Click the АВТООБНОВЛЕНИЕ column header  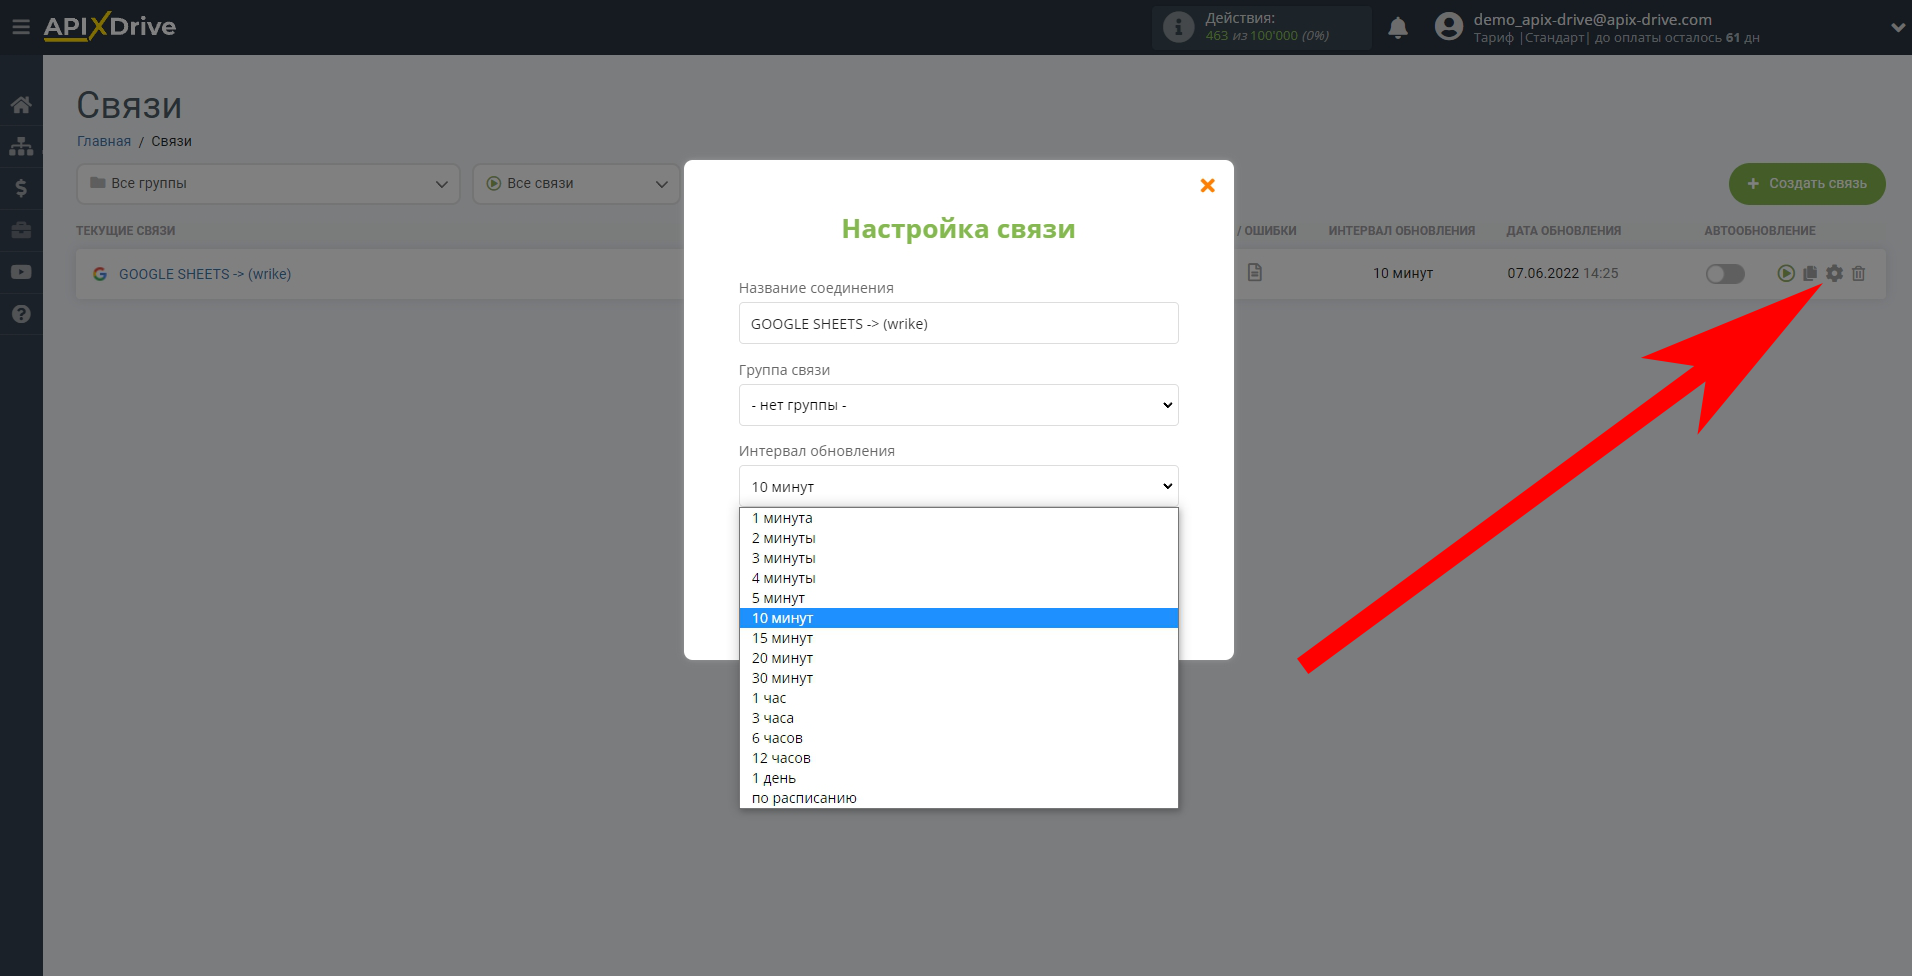point(1760,231)
